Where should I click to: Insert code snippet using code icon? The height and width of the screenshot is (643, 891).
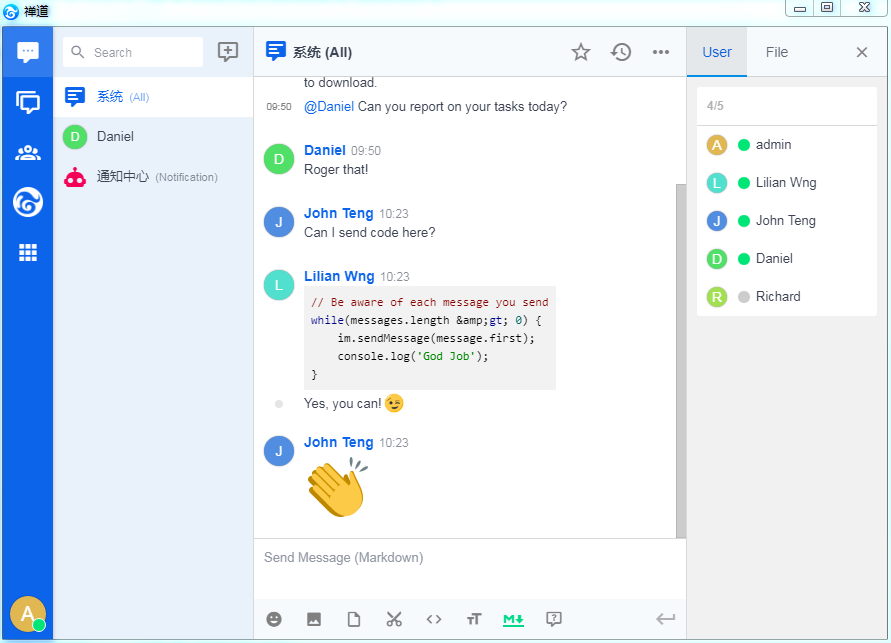(434, 619)
